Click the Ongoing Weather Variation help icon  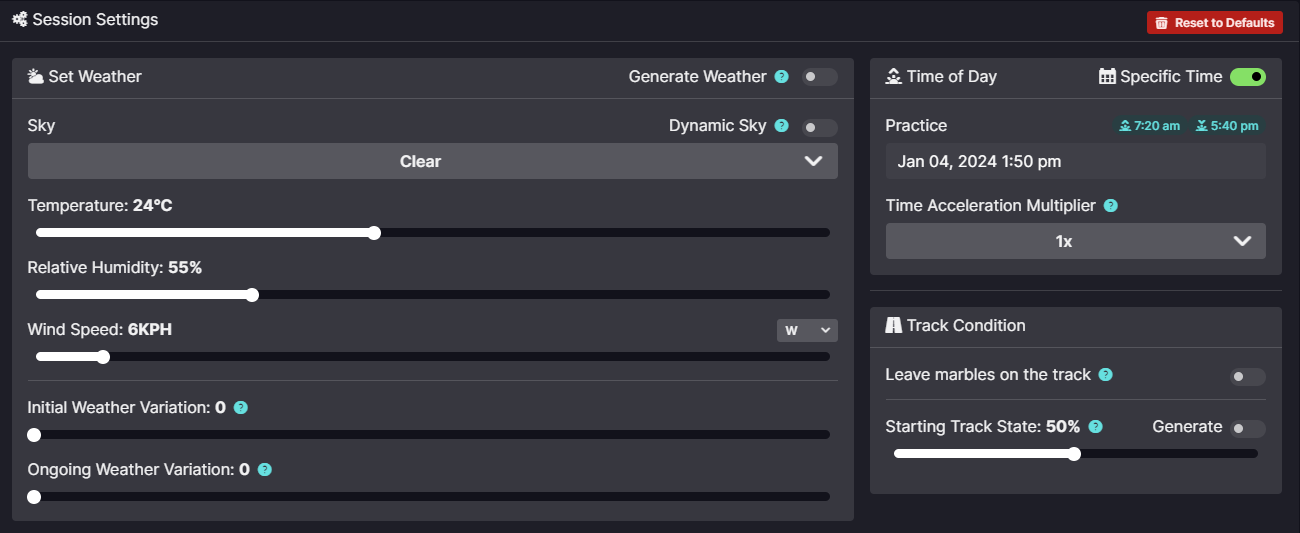[264, 470]
